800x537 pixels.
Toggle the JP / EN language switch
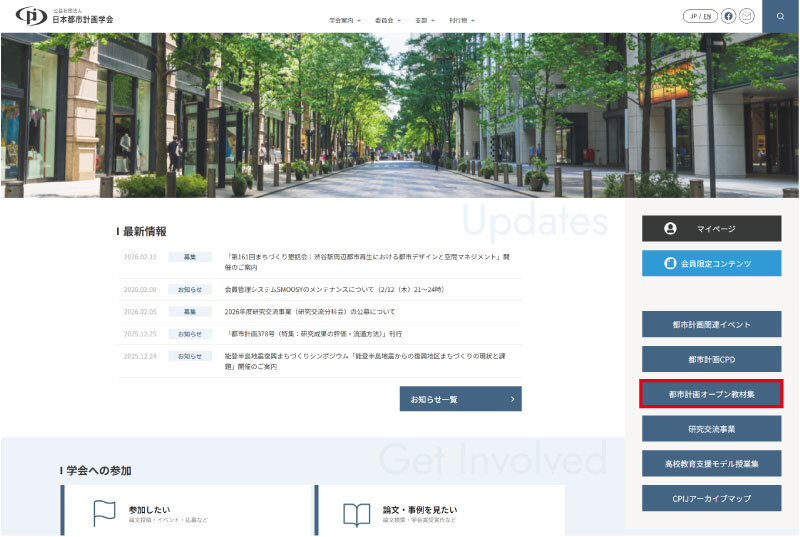click(x=700, y=16)
